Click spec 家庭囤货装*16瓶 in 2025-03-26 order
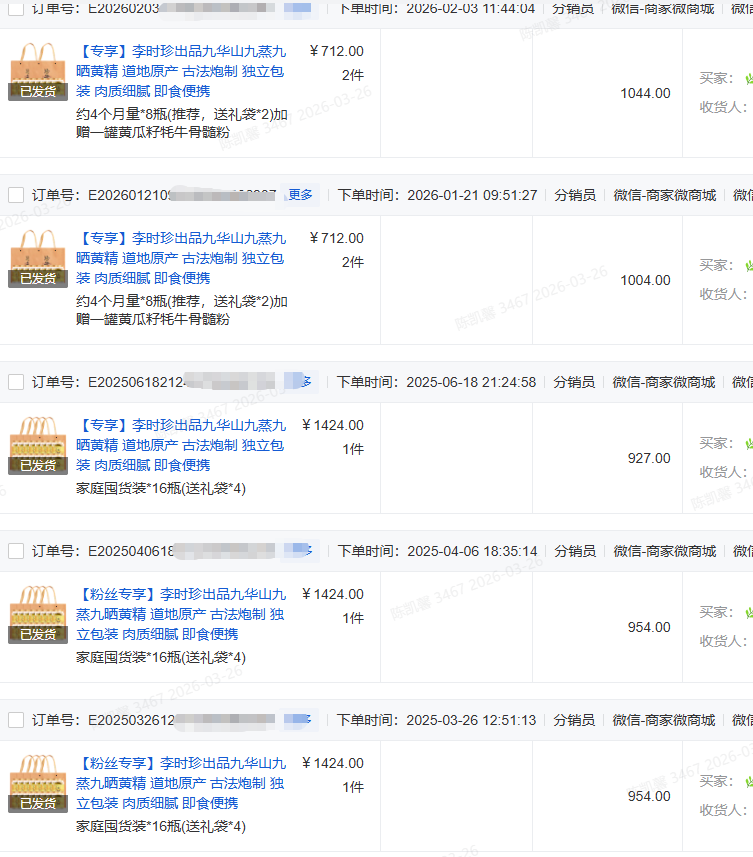The width and height of the screenshot is (753, 857). pos(161,826)
